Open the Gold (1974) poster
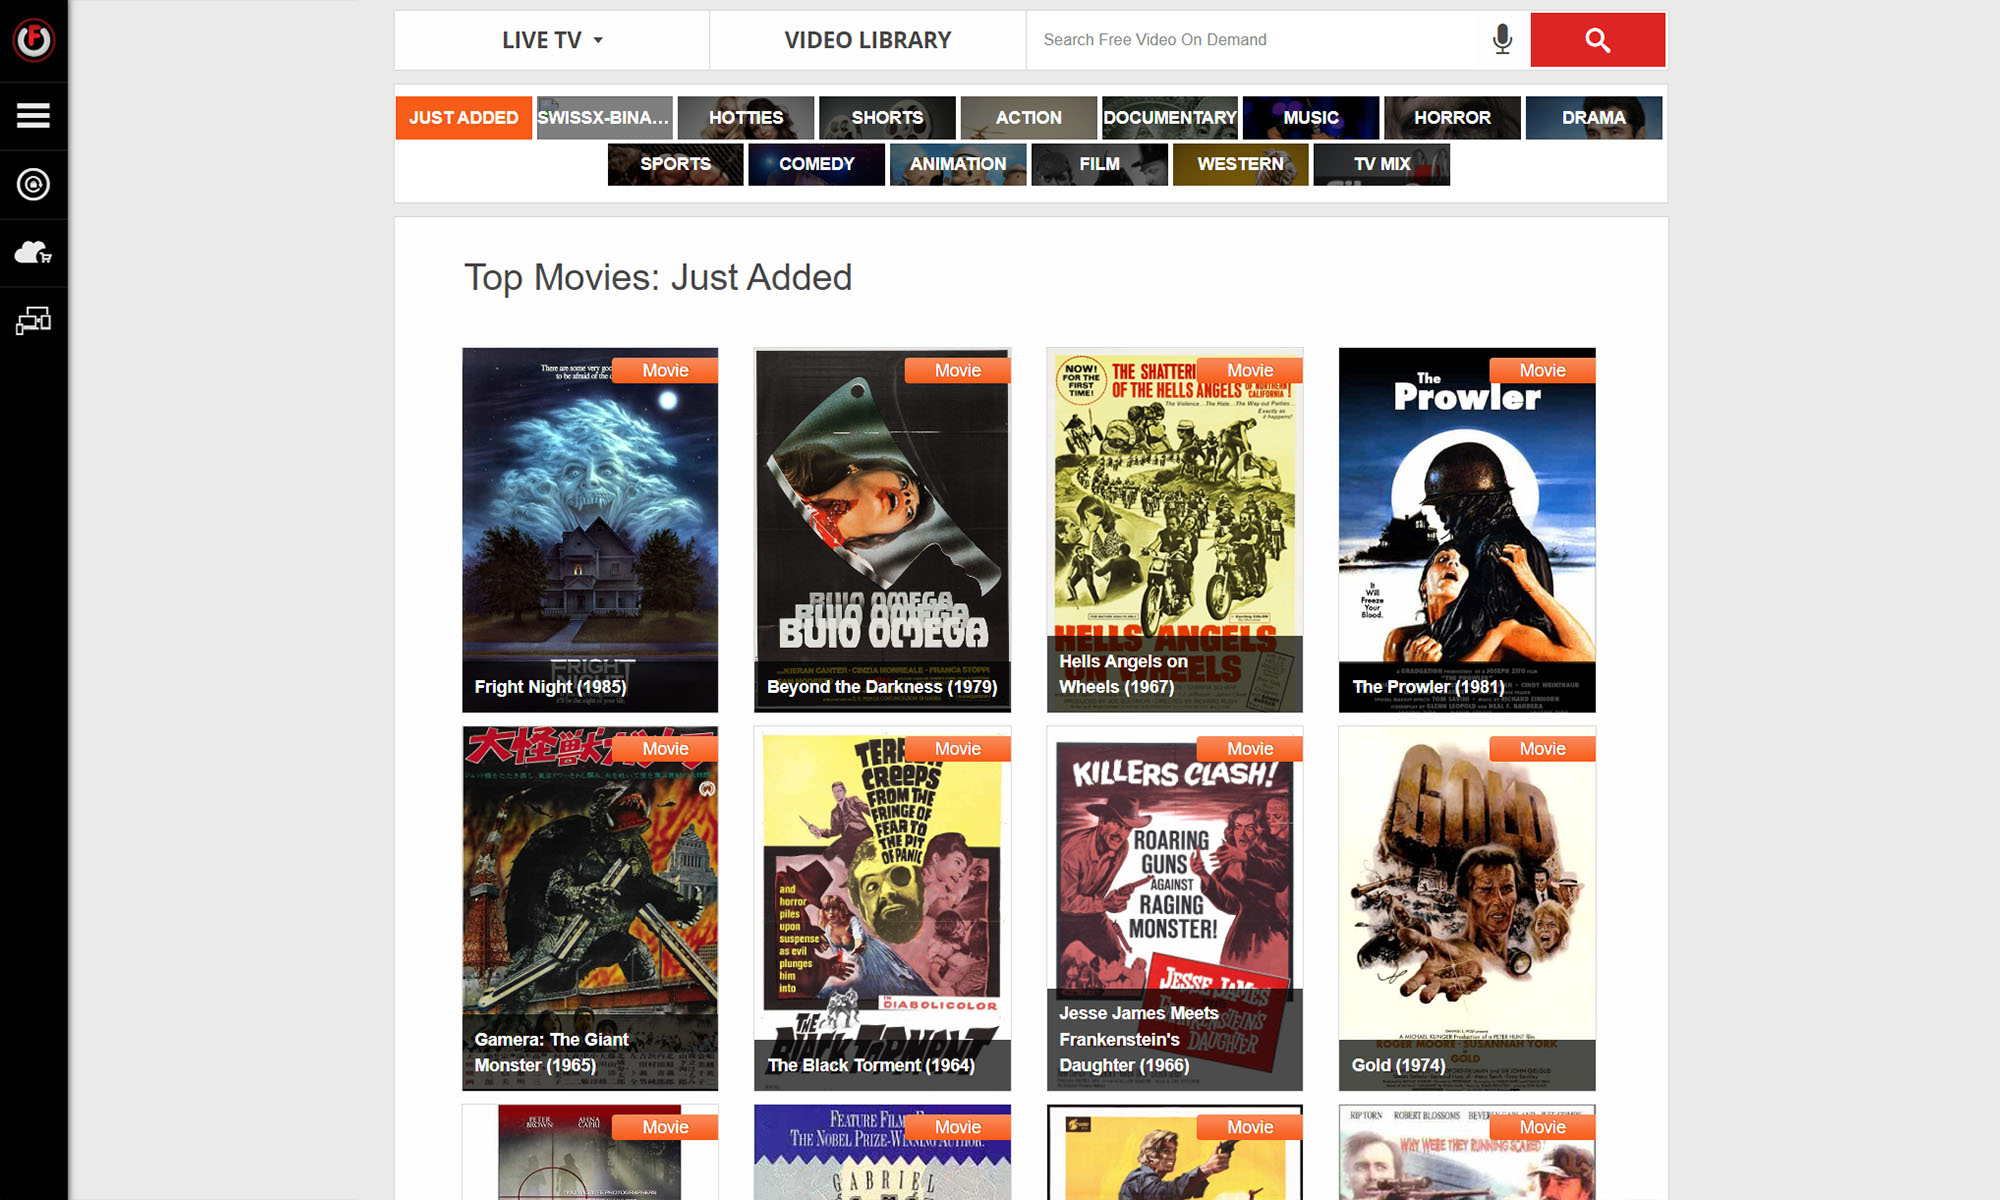This screenshot has width=2000, height=1200. point(1467,908)
